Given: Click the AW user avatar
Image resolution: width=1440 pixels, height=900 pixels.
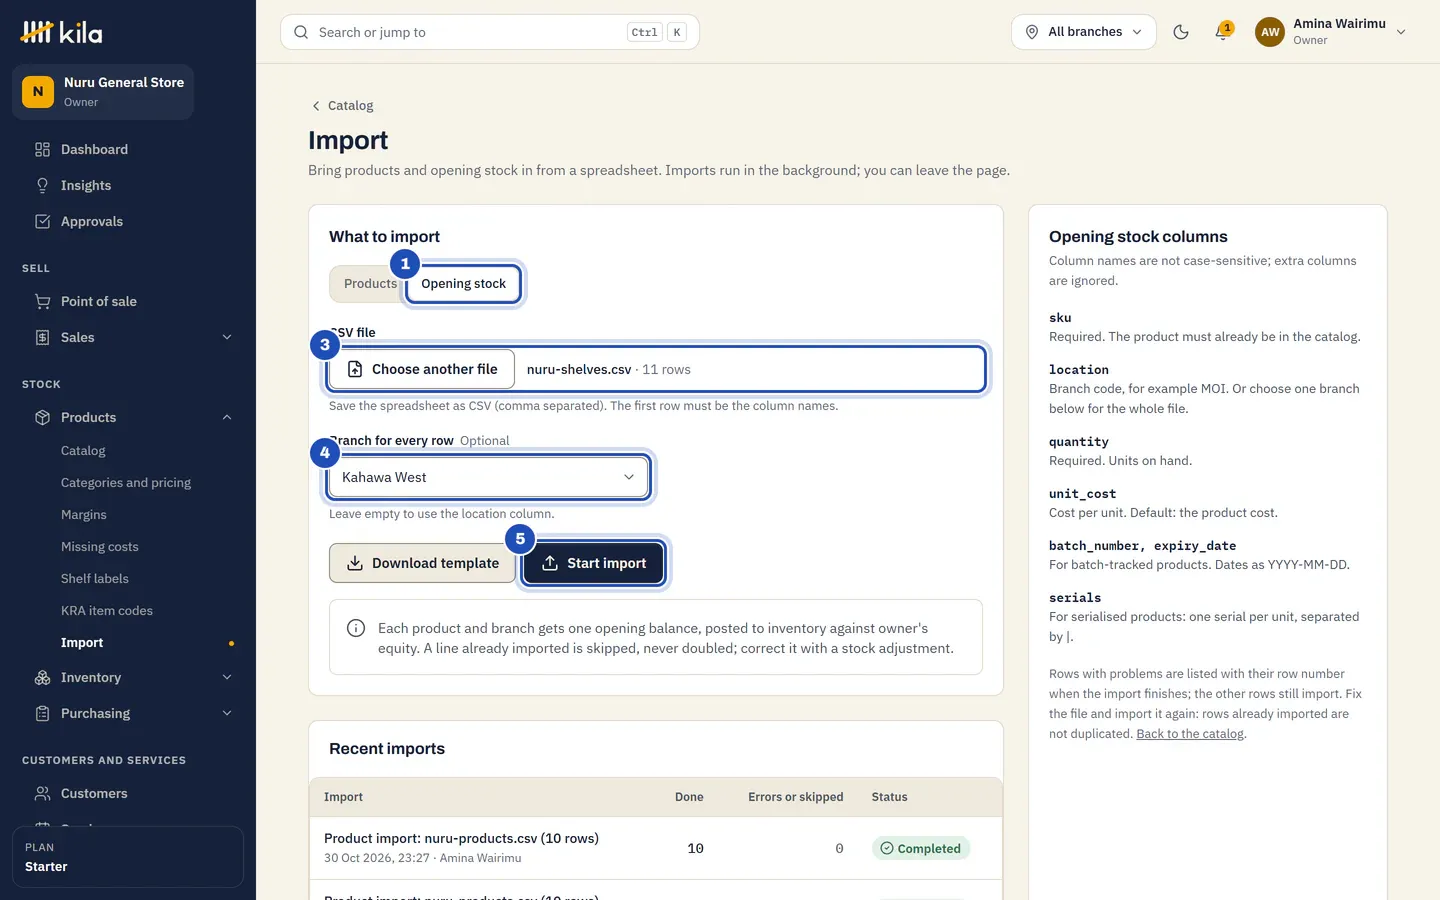Looking at the screenshot, I should coord(1270,32).
